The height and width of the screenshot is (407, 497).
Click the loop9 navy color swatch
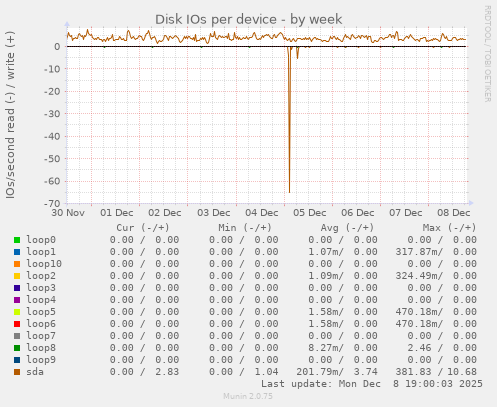17,360
